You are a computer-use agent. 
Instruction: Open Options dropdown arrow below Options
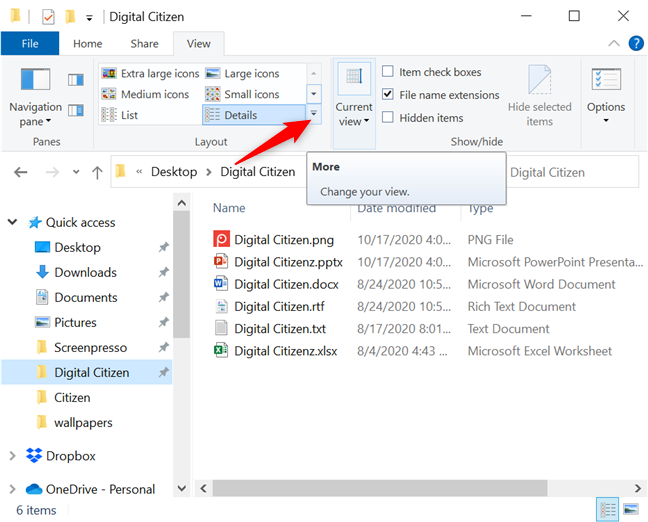(606, 121)
